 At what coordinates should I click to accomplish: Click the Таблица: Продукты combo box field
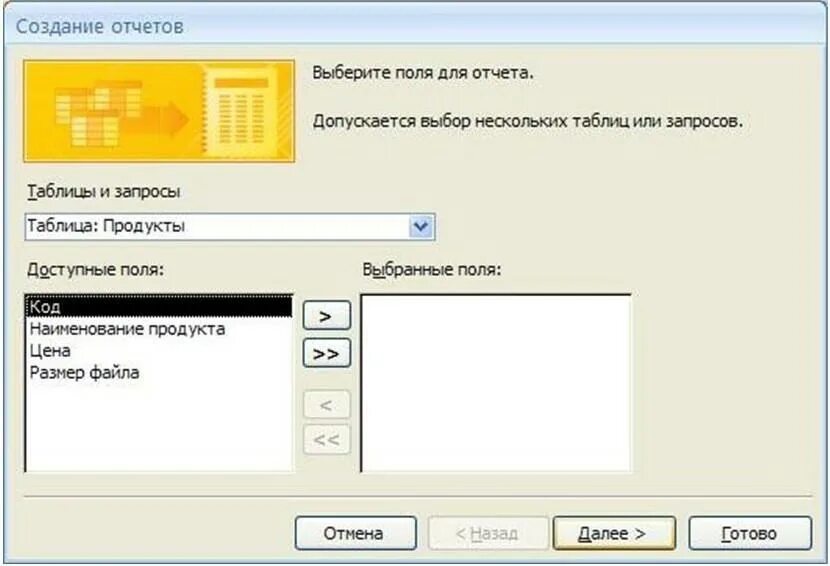(x=230, y=227)
